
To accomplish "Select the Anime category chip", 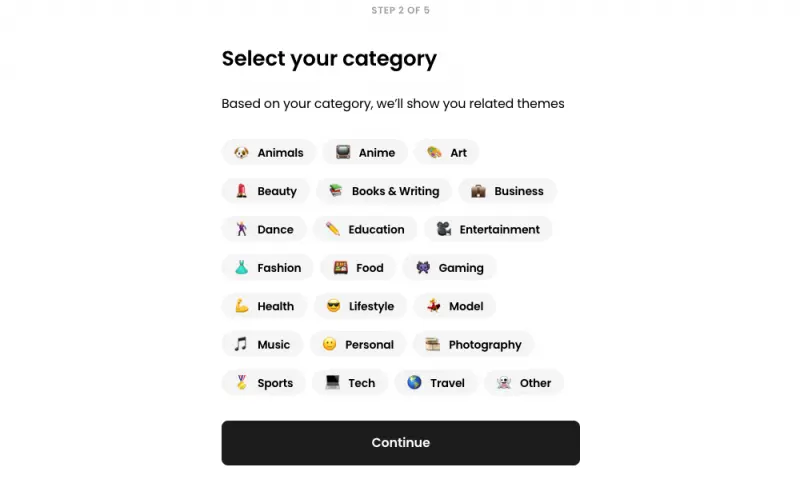I will coord(365,153).
